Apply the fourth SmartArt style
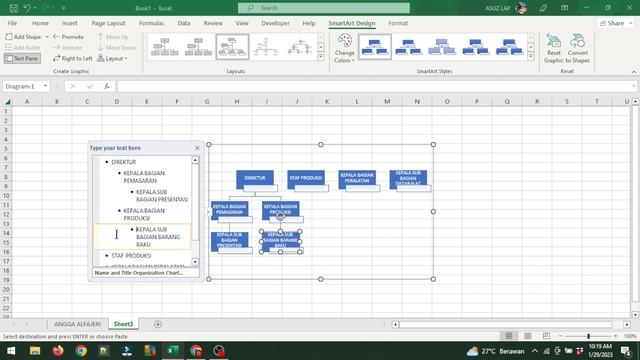 point(476,47)
